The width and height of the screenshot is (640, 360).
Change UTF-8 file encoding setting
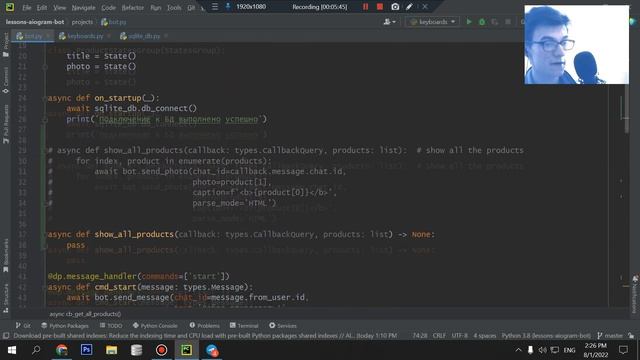(x=459, y=336)
